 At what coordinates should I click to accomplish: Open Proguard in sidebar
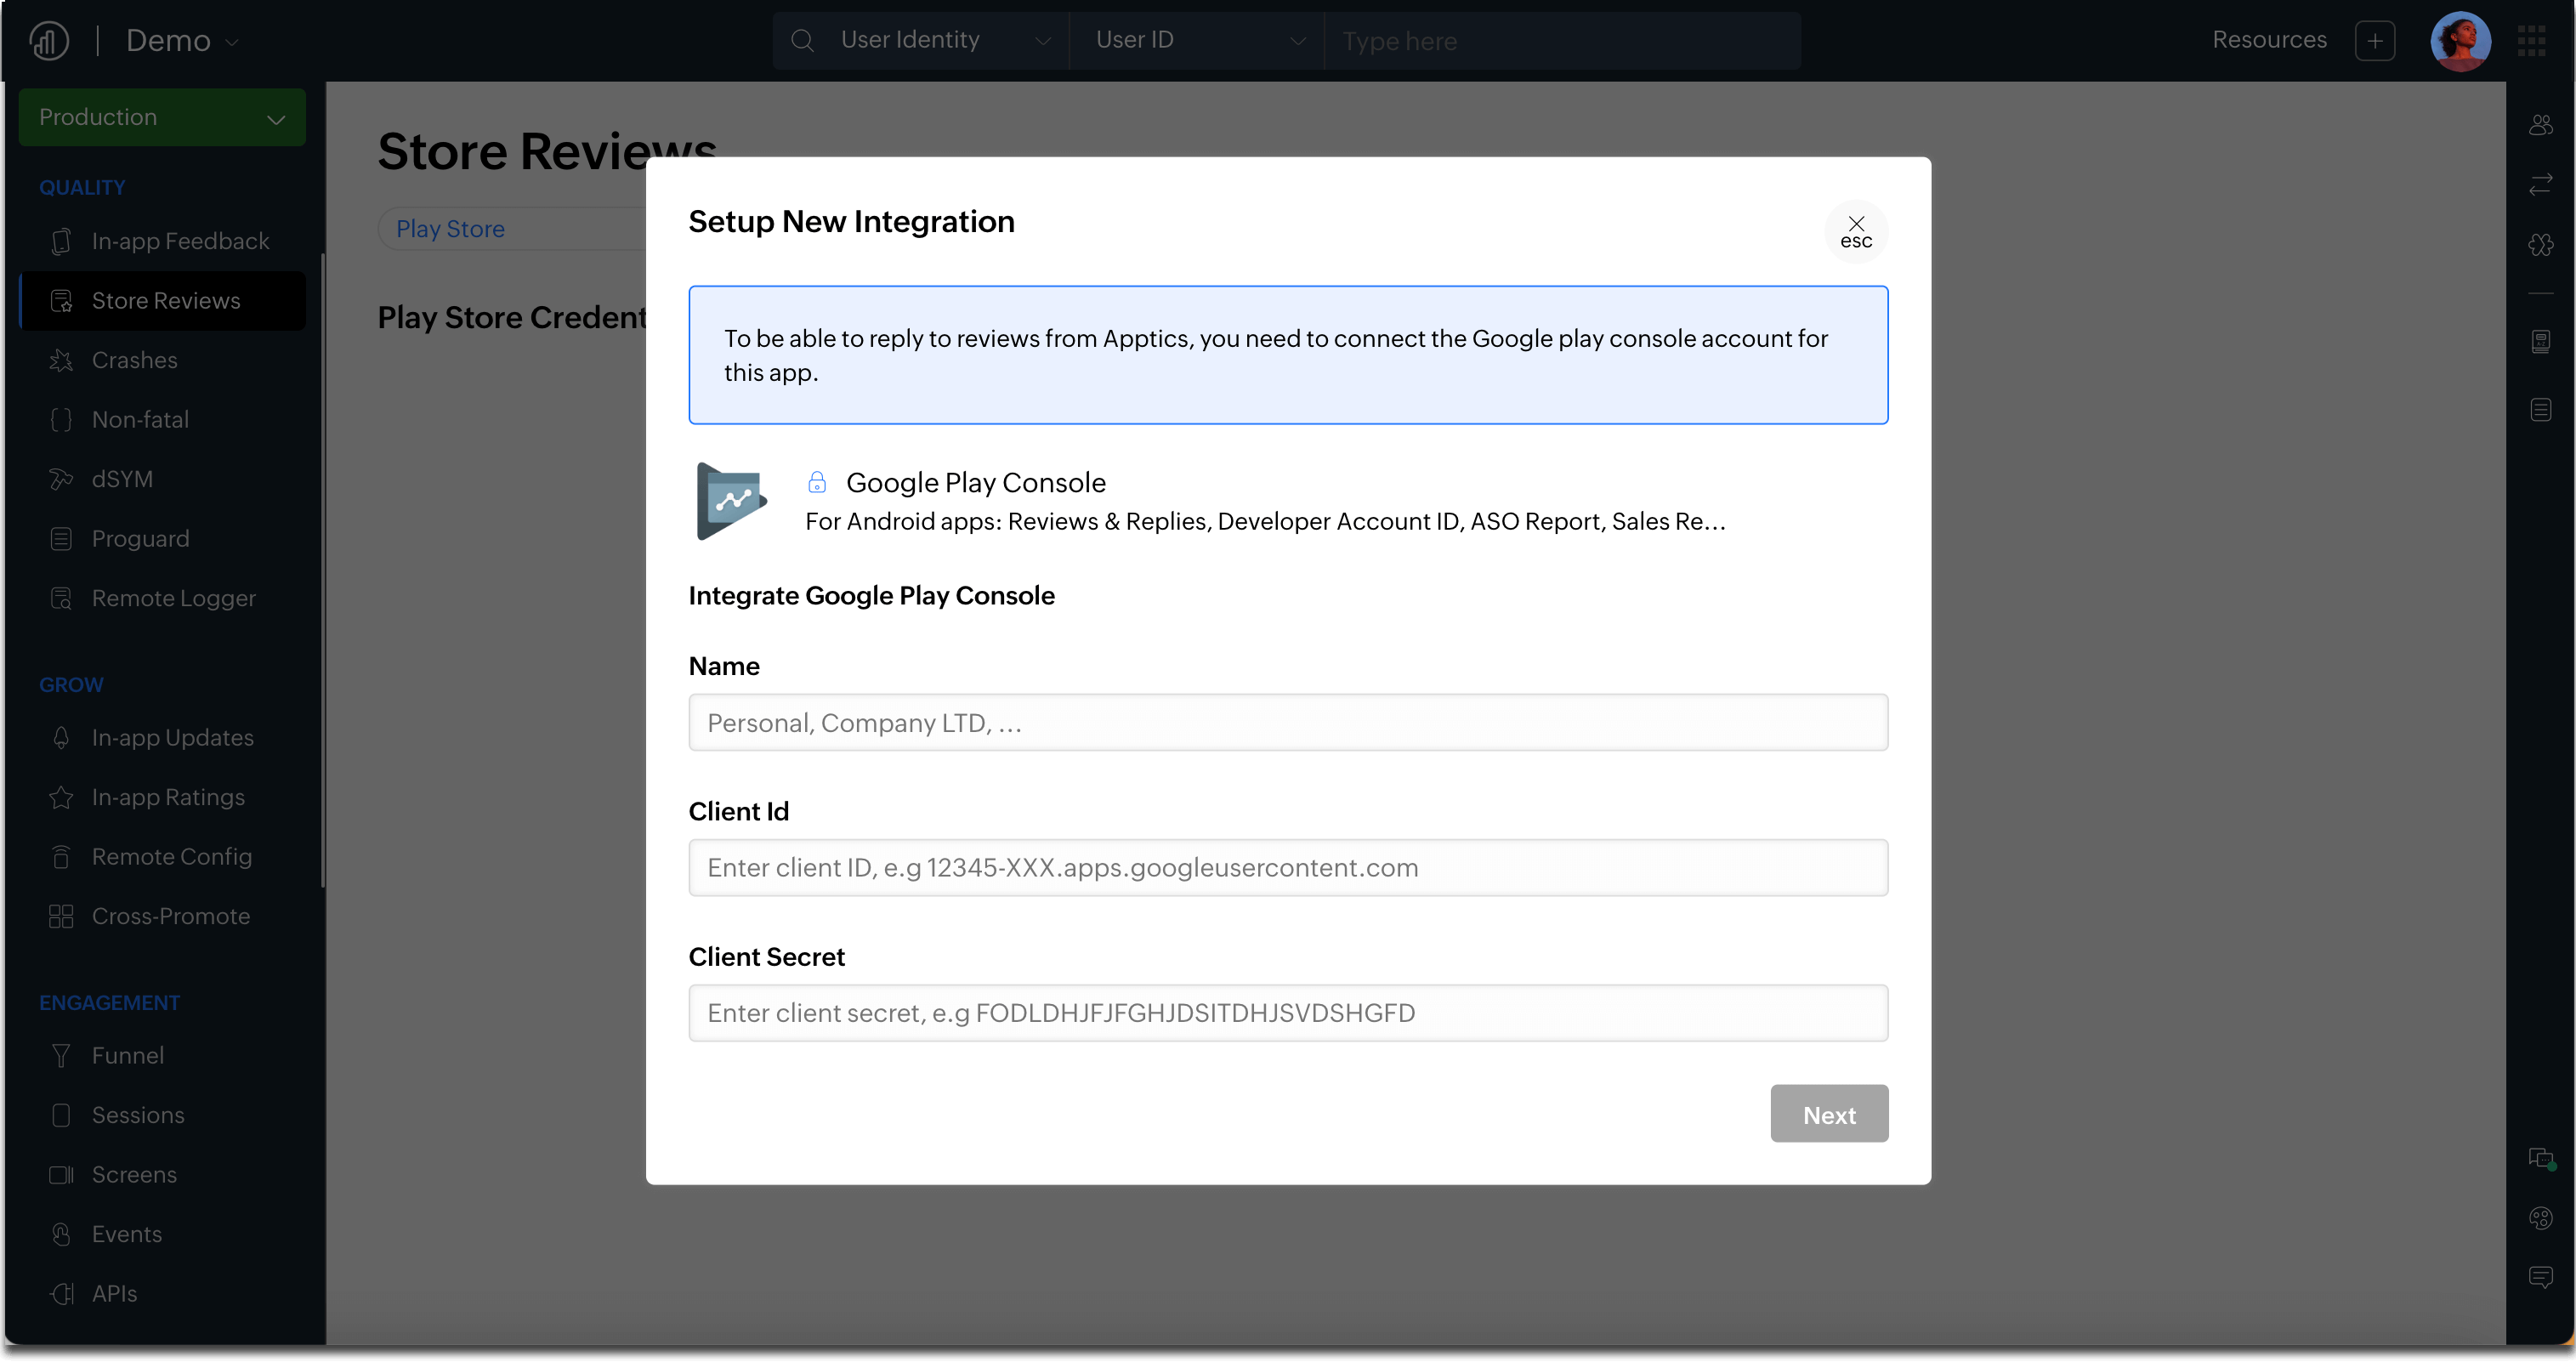point(162,539)
